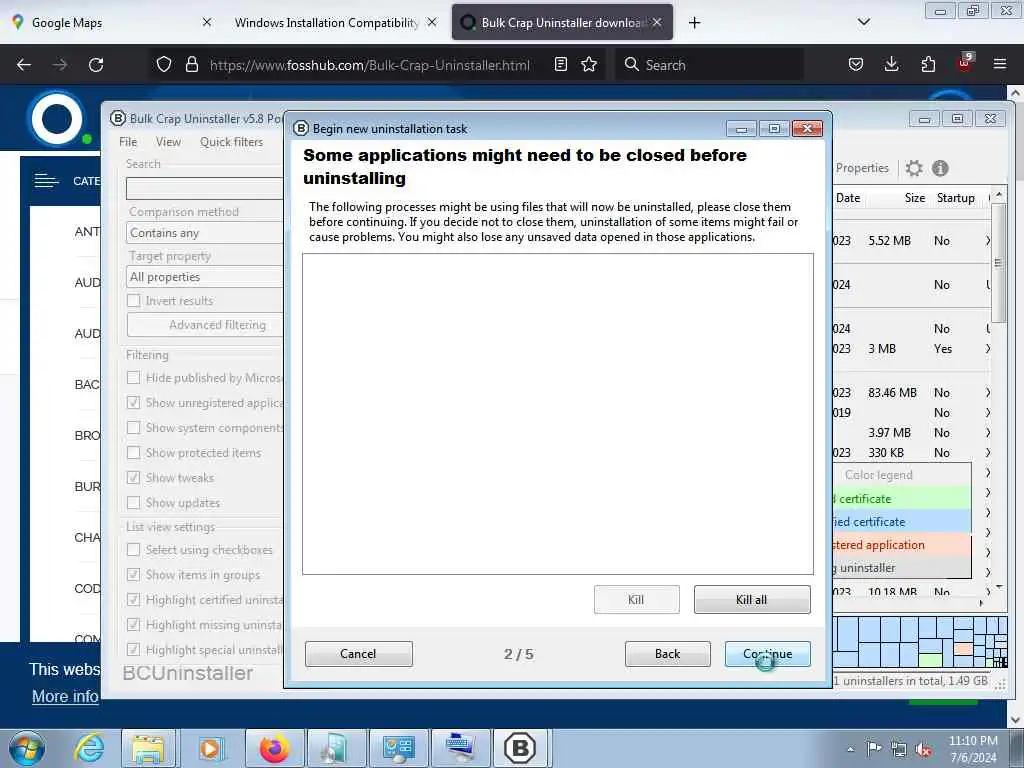Bookmark this page with the star icon

tap(589, 65)
